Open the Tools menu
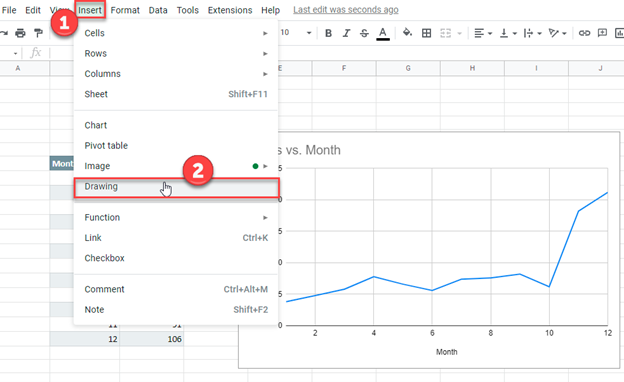This screenshot has height=382, width=624. click(x=187, y=10)
